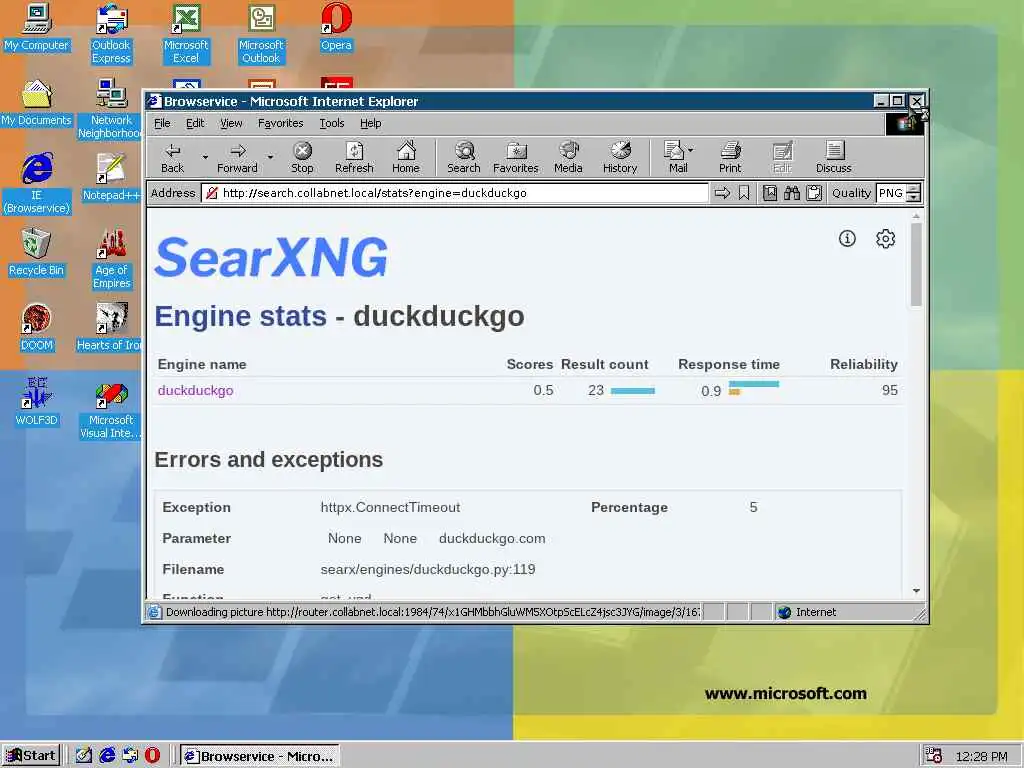
Task: Open Network Neighborhood desktop icon
Action: coord(110,109)
